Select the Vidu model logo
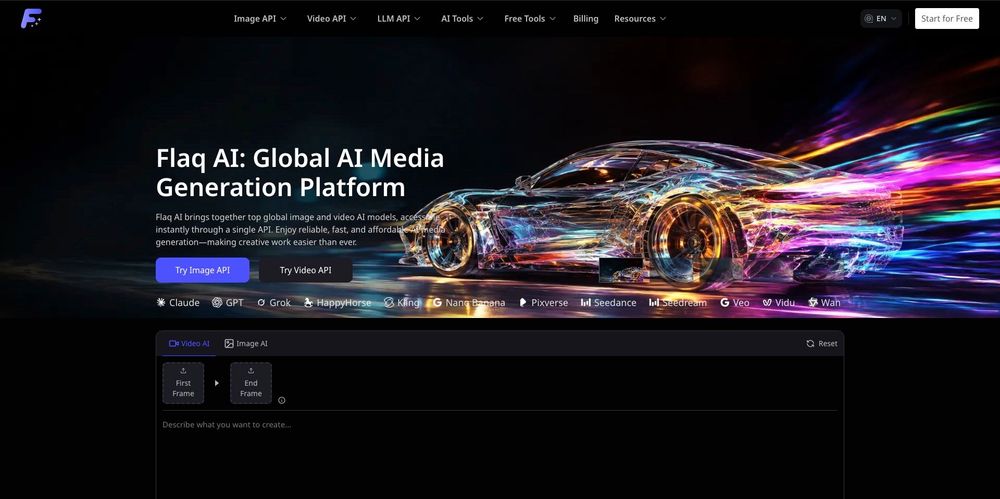The image size is (1000, 499). (779, 302)
